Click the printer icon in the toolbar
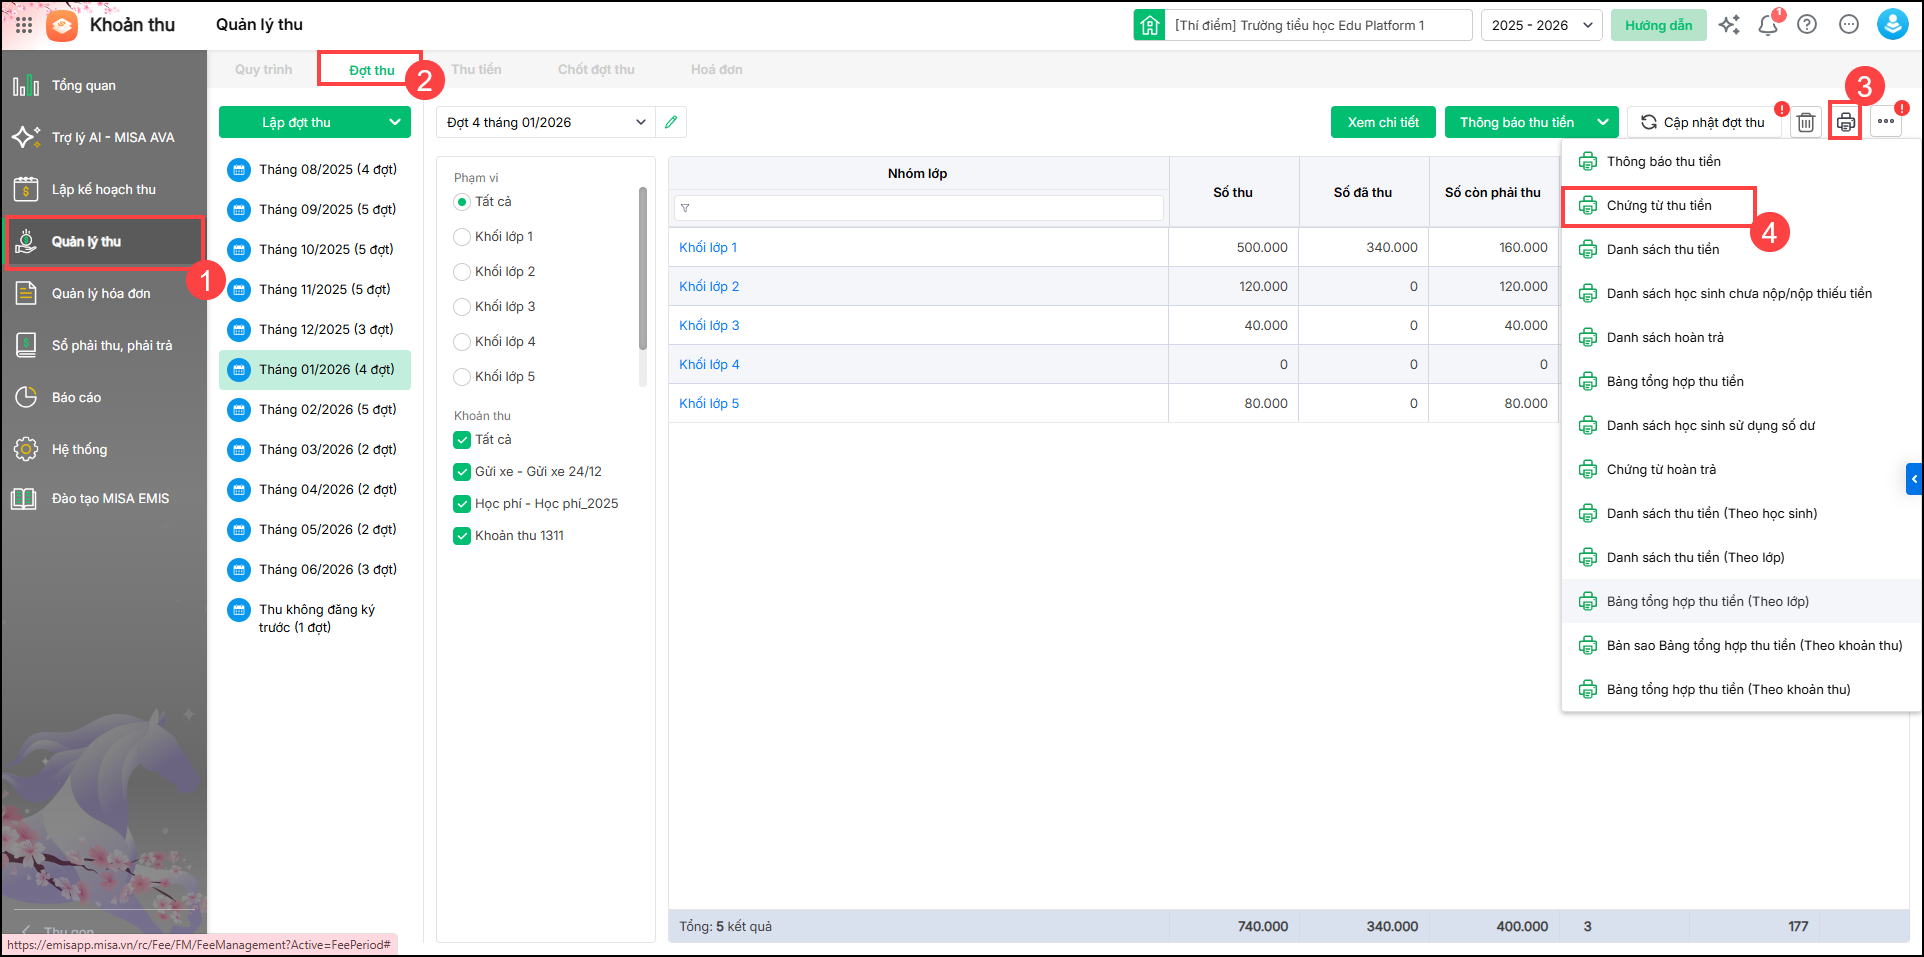 (x=1845, y=122)
